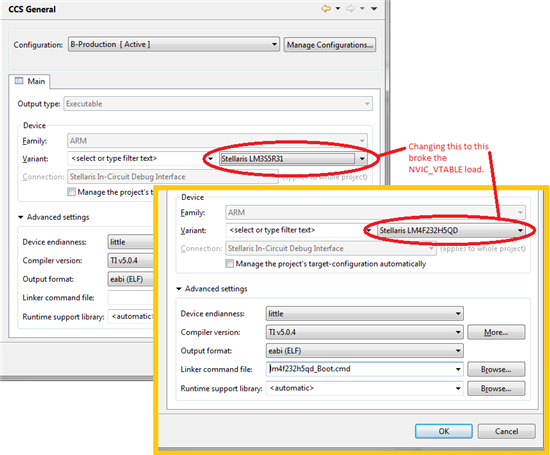This screenshot has height=455, width=550.
Task: Open the Compiler version TI v5.0.4 dropdown
Action: pyautogui.click(x=364, y=332)
